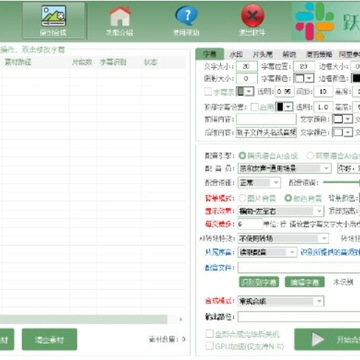Screen dimensions: 360x360
Task: Choose the 颜色背景 radio option
Action: 288,198
